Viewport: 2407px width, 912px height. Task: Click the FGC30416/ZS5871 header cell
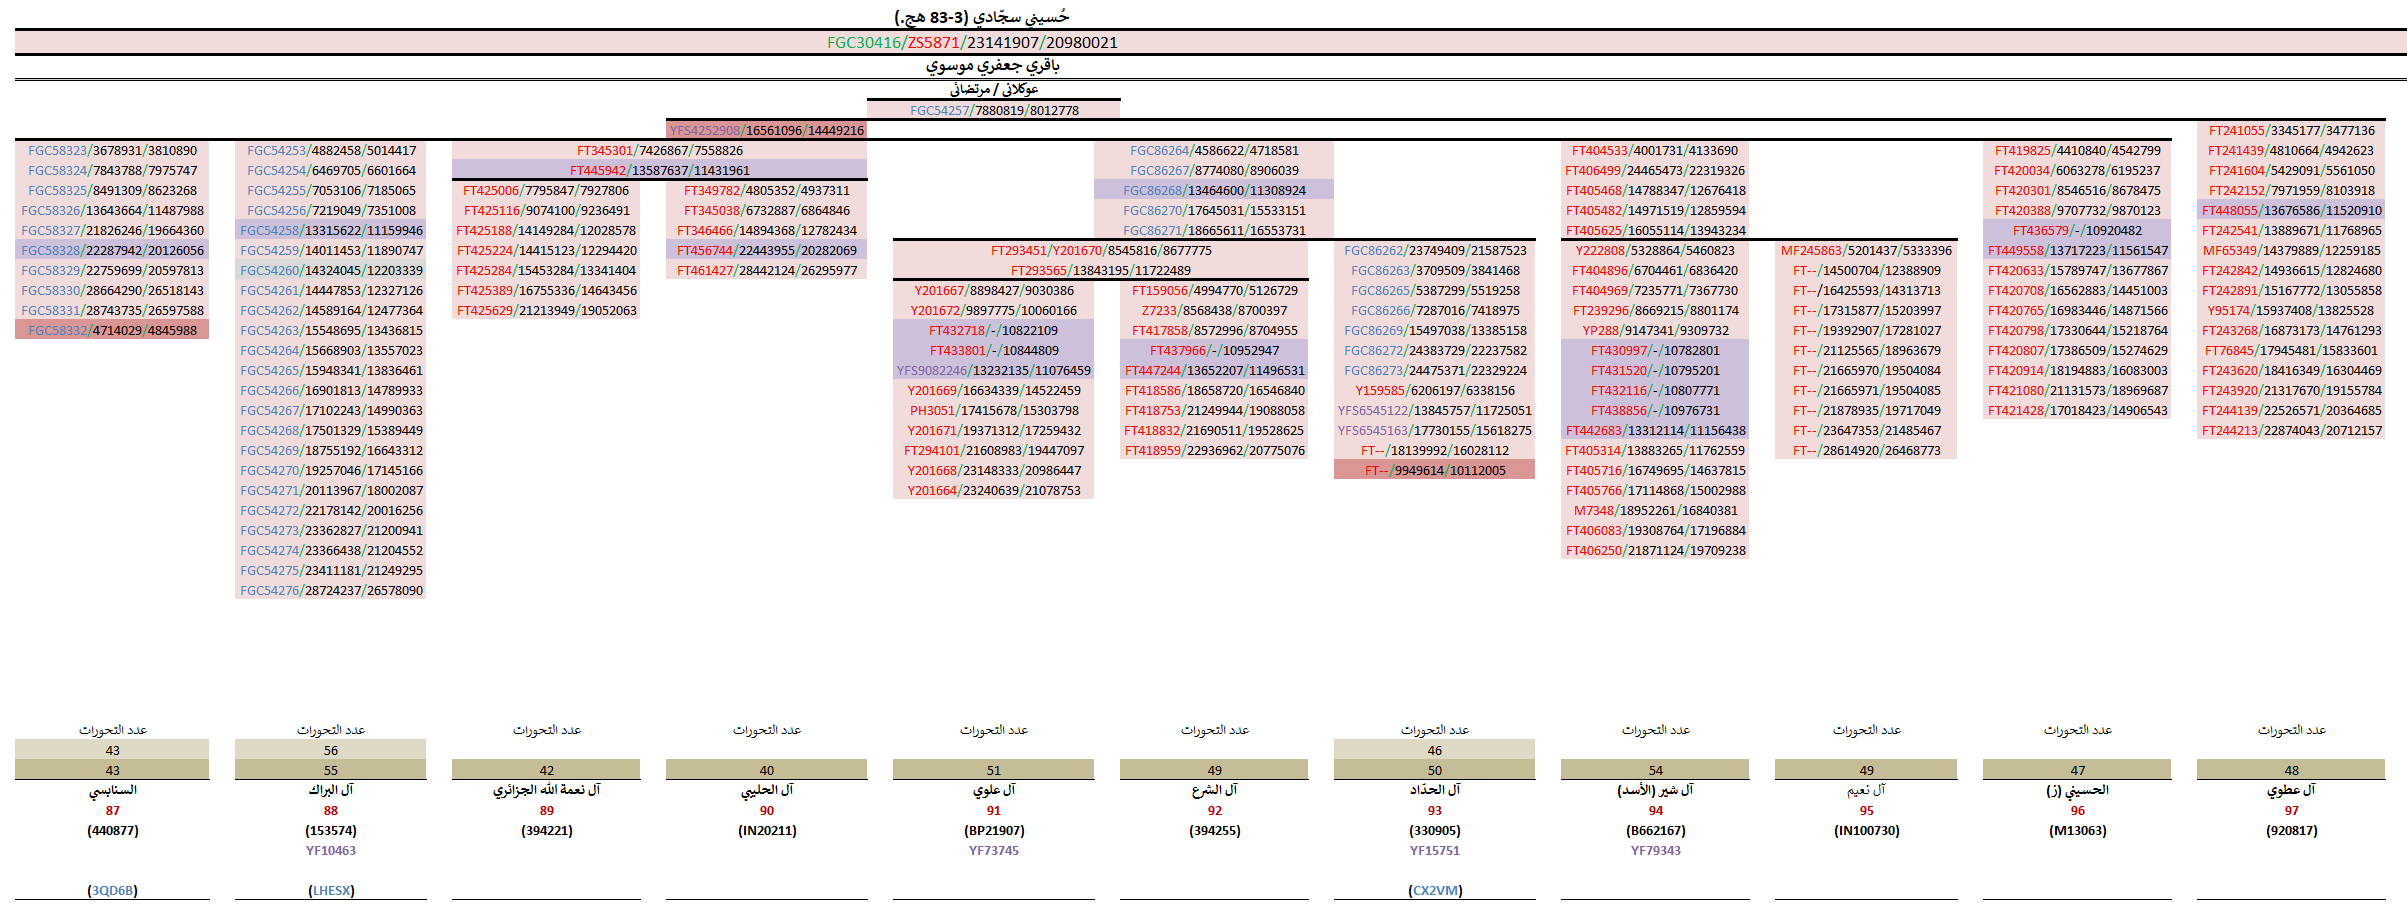point(972,42)
